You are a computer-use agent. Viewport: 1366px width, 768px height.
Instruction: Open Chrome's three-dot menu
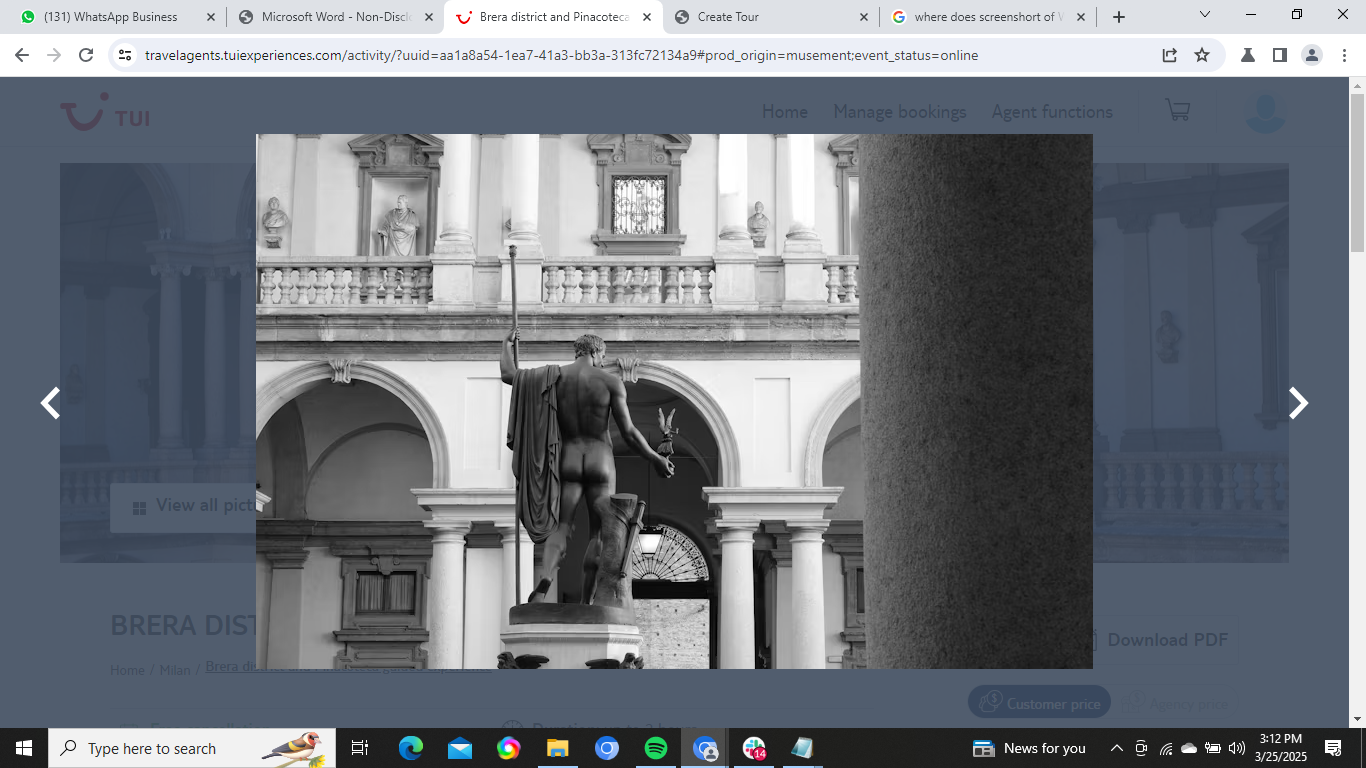(x=1344, y=55)
